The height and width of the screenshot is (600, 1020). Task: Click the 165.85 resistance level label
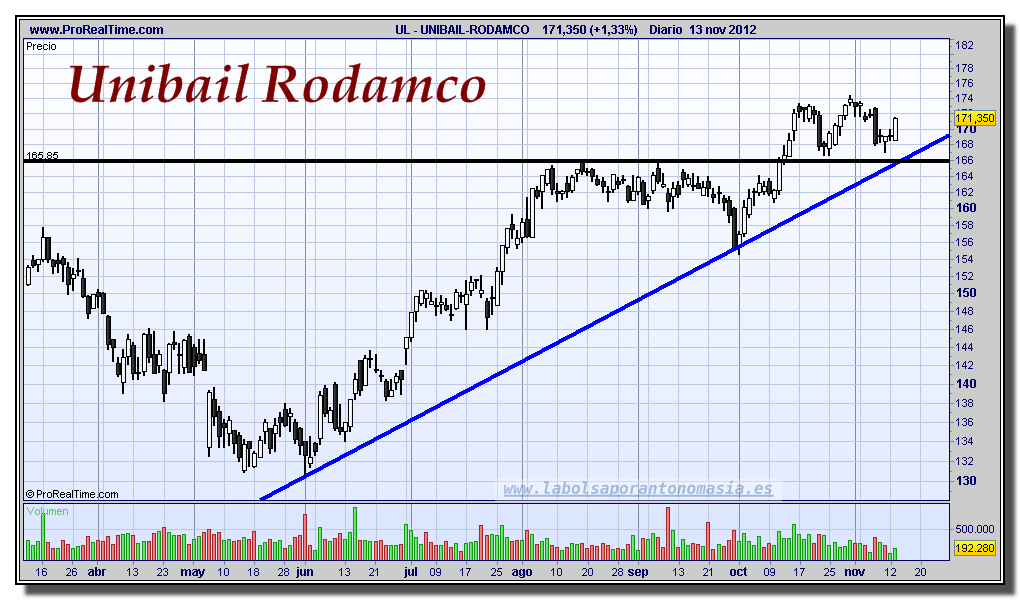tap(42, 156)
